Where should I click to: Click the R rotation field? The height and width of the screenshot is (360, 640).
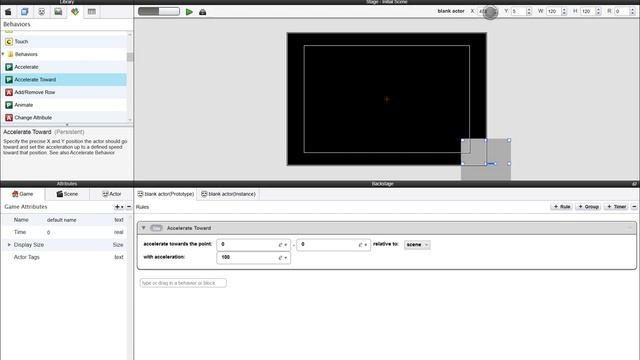tap(622, 11)
